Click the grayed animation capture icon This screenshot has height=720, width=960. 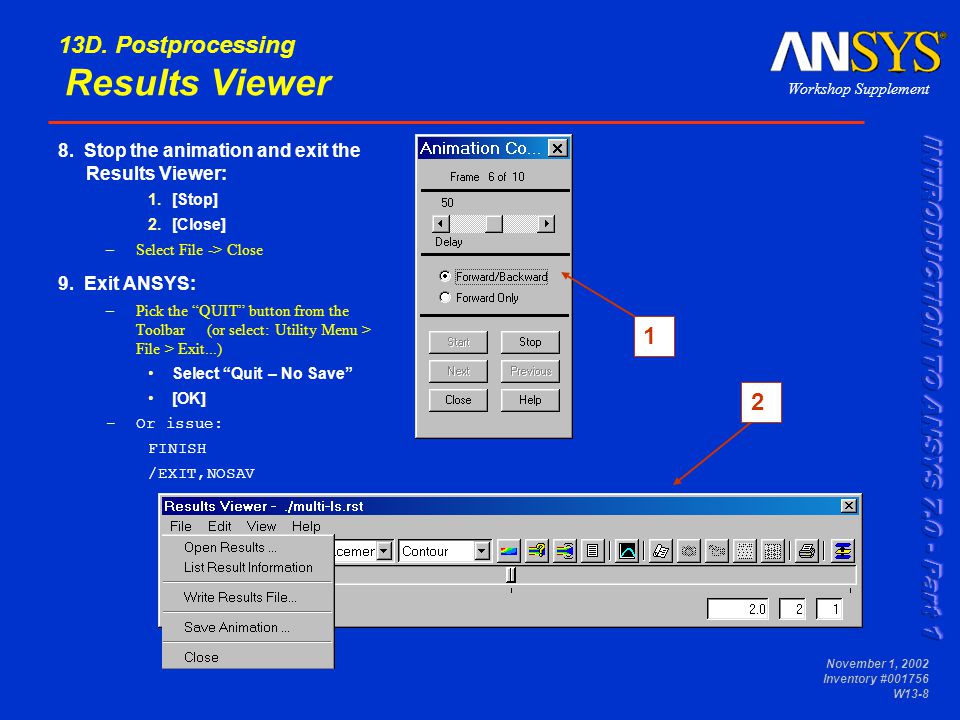pos(717,551)
